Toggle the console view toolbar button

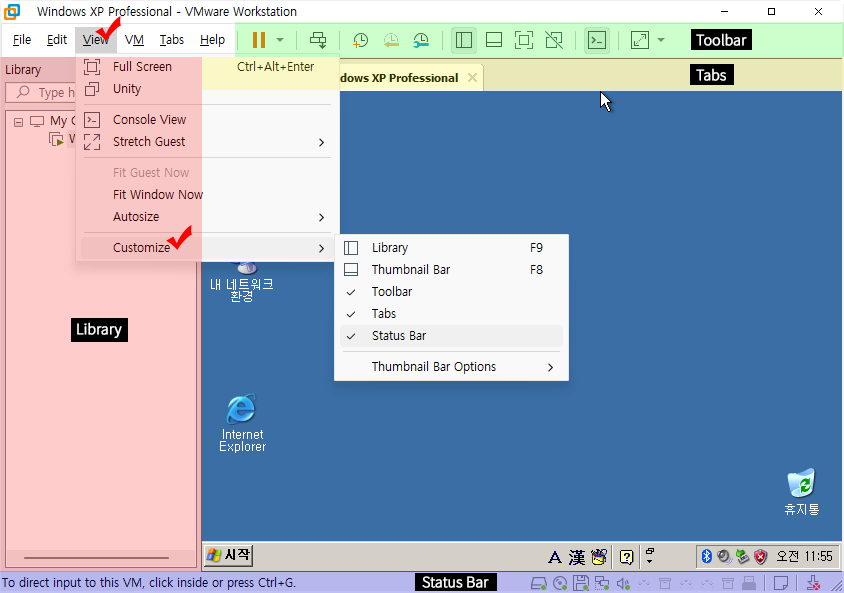click(597, 40)
